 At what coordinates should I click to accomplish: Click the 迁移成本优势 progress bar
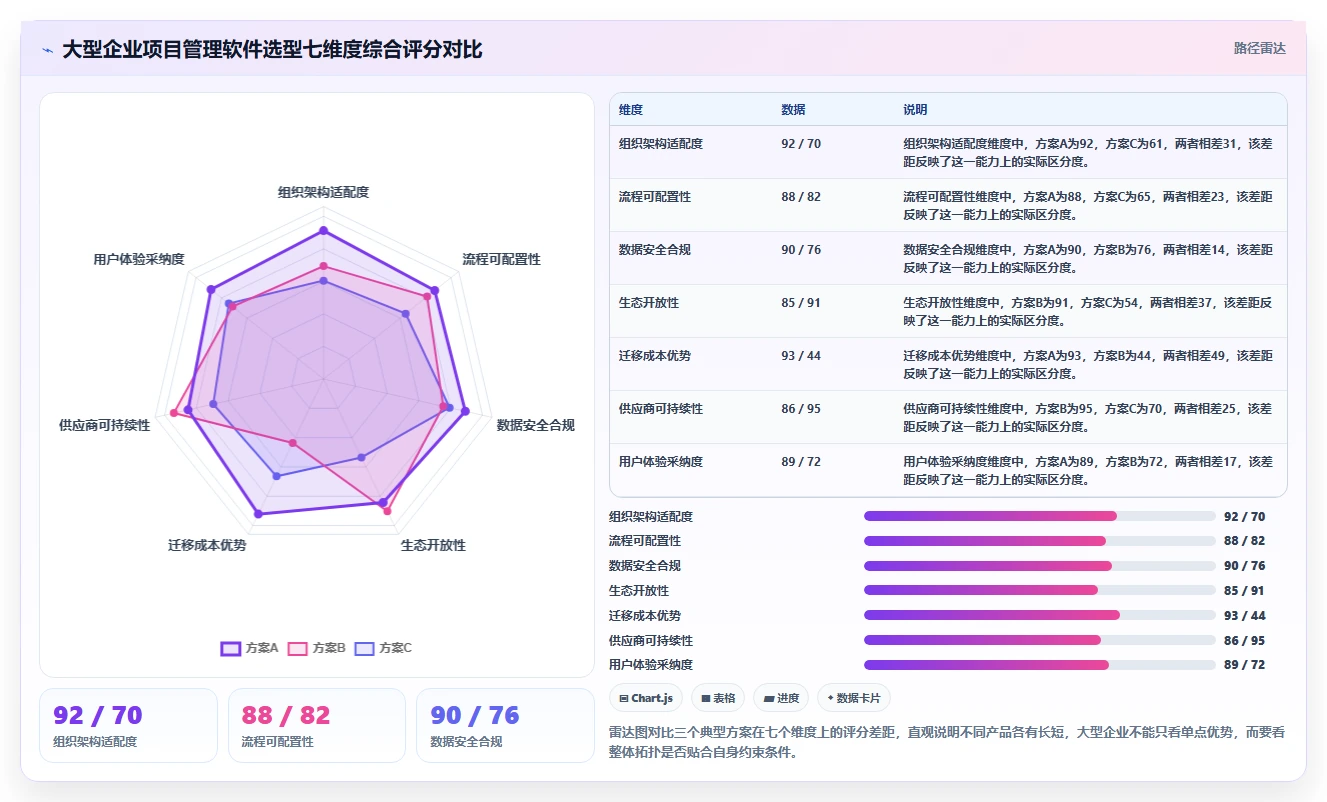click(1040, 615)
